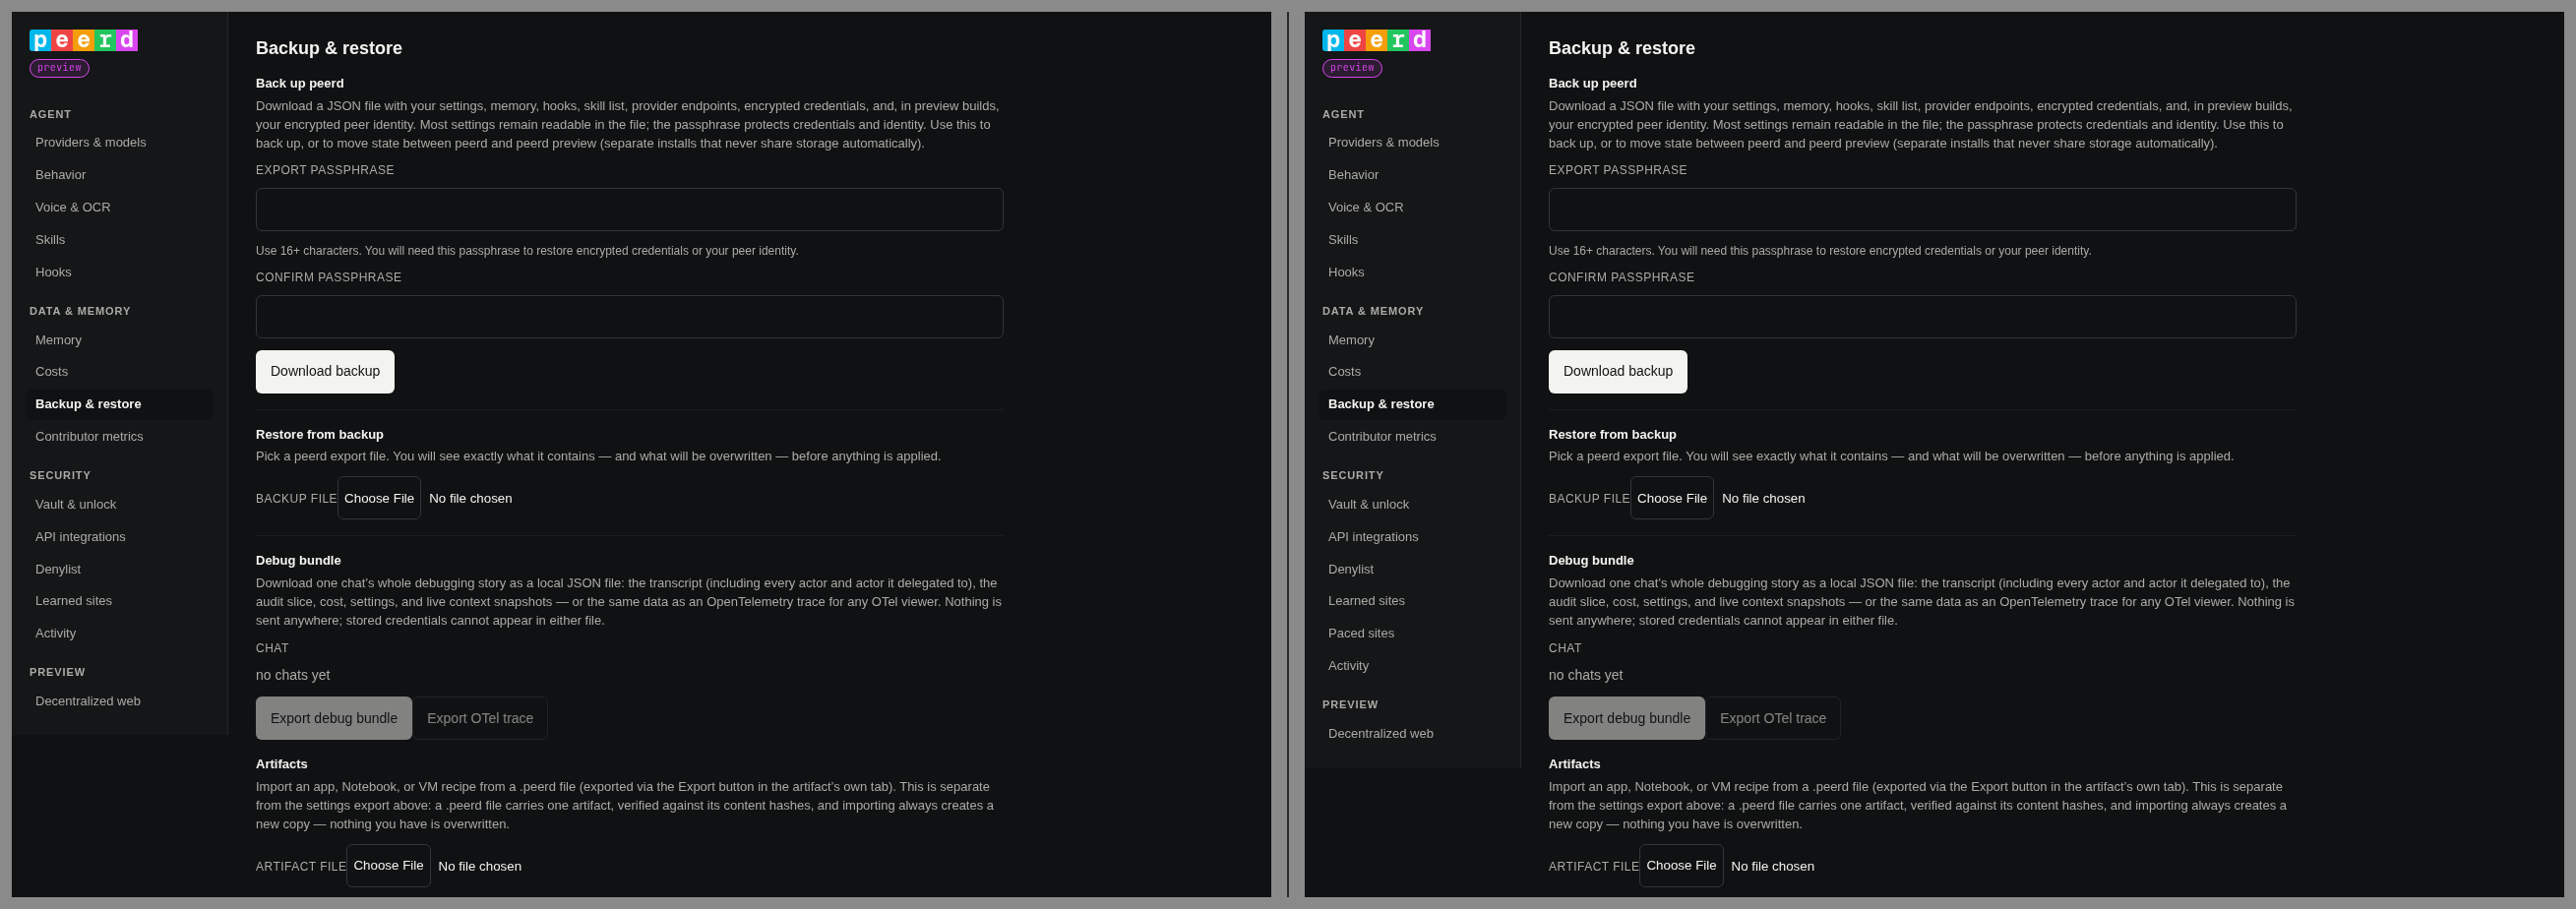
Task: Open Behavior settings in right window
Action: point(1412,175)
